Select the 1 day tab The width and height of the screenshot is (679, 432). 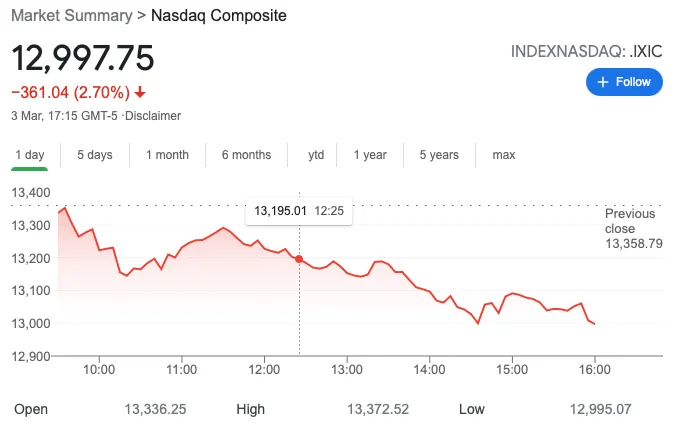[x=29, y=155]
